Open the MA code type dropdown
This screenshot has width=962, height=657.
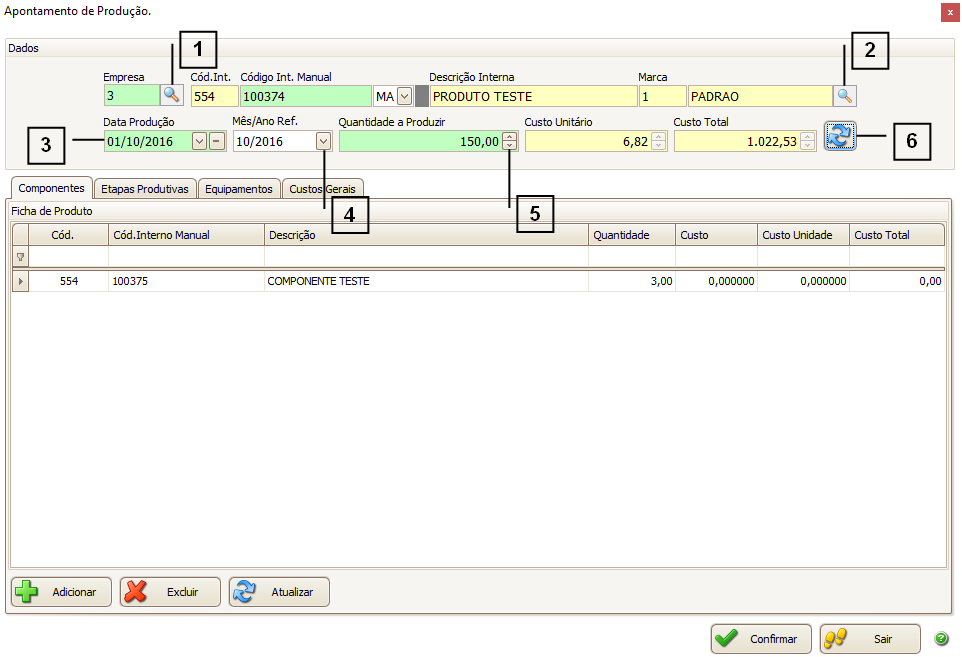tap(404, 96)
